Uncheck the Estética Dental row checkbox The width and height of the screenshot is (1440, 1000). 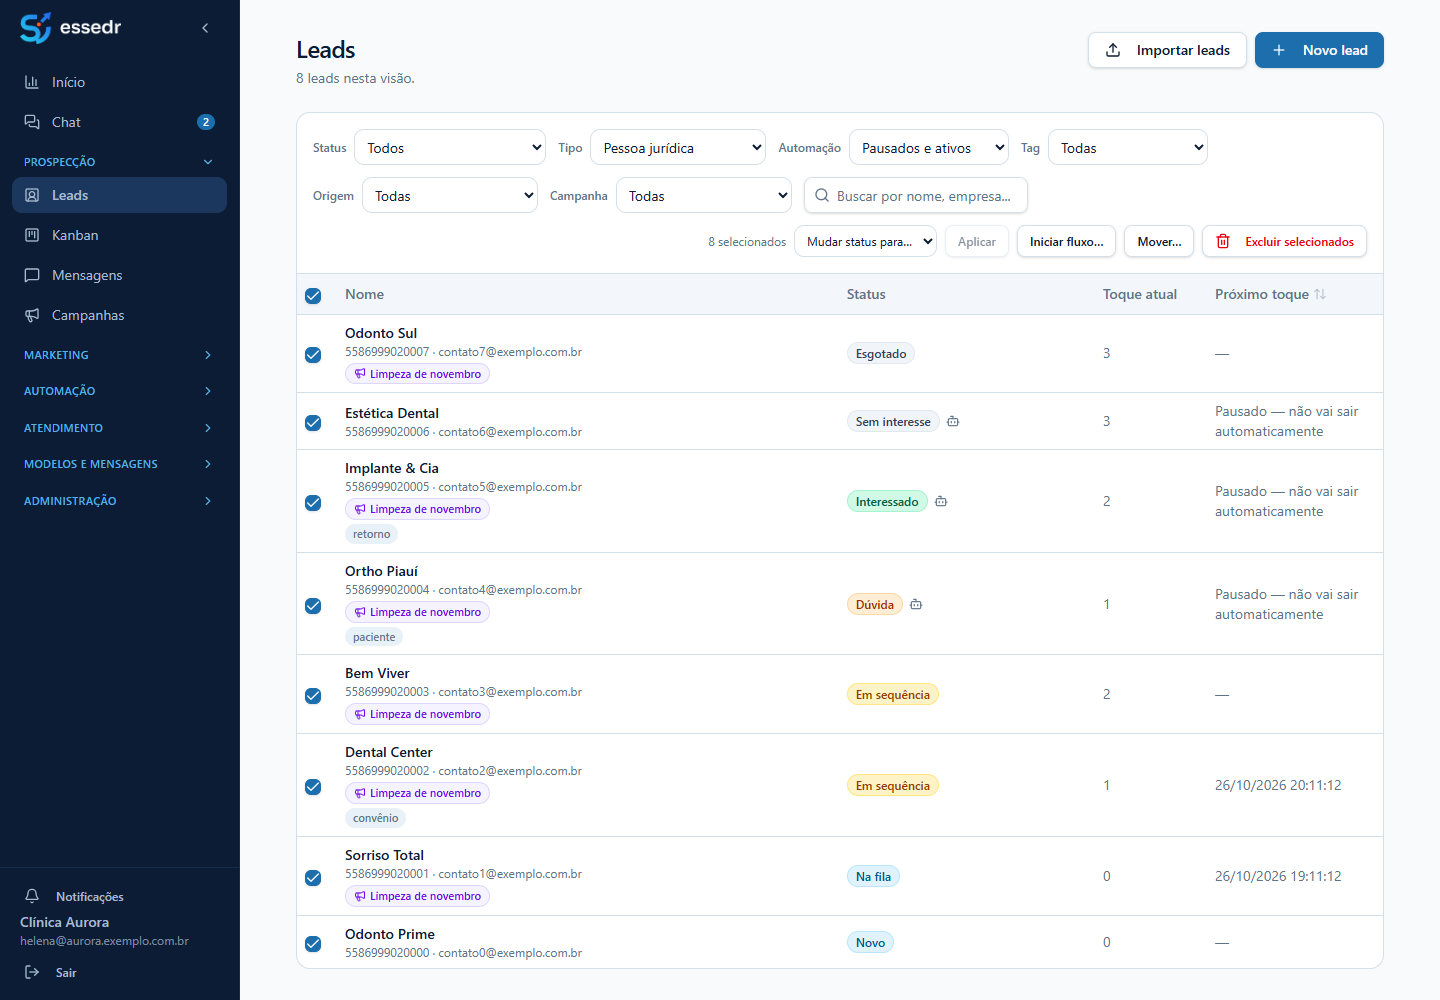313,422
